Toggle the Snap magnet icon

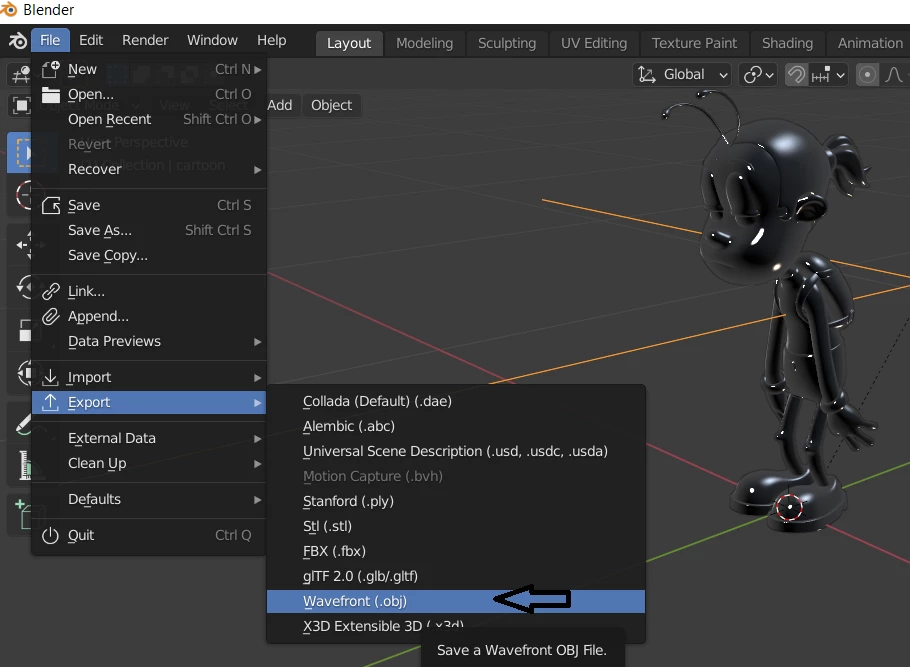[x=796, y=75]
